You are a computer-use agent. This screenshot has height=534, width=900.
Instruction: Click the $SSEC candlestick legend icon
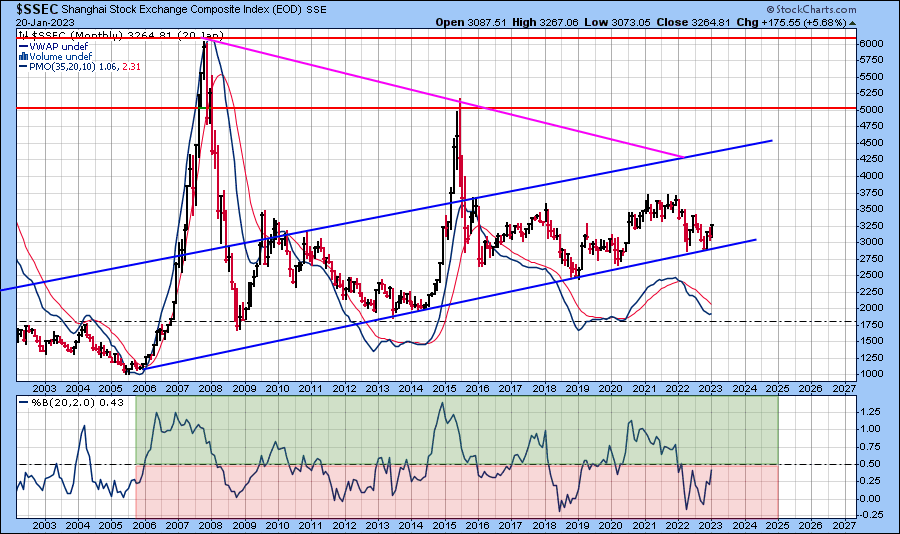click(x=22, y=35)
